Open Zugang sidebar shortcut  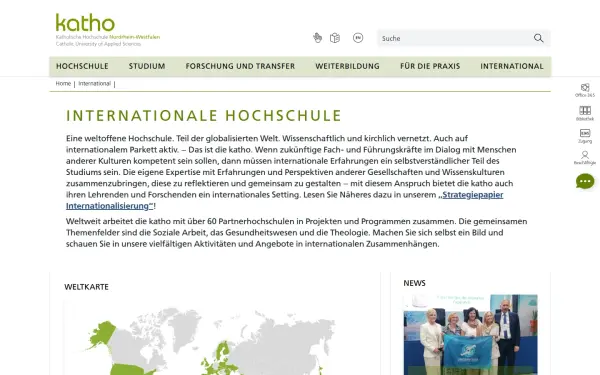tap(585, 136)
